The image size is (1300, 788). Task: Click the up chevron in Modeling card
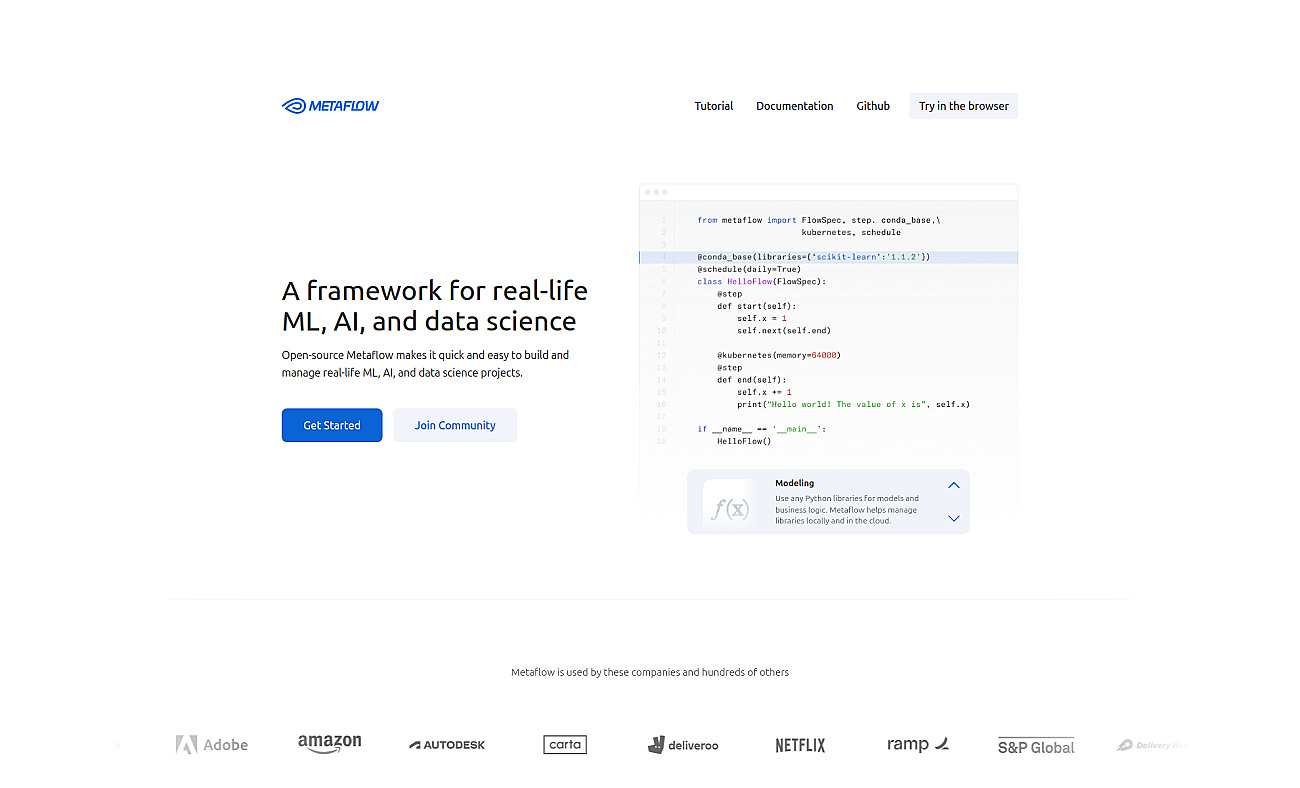tap(954, 485)
